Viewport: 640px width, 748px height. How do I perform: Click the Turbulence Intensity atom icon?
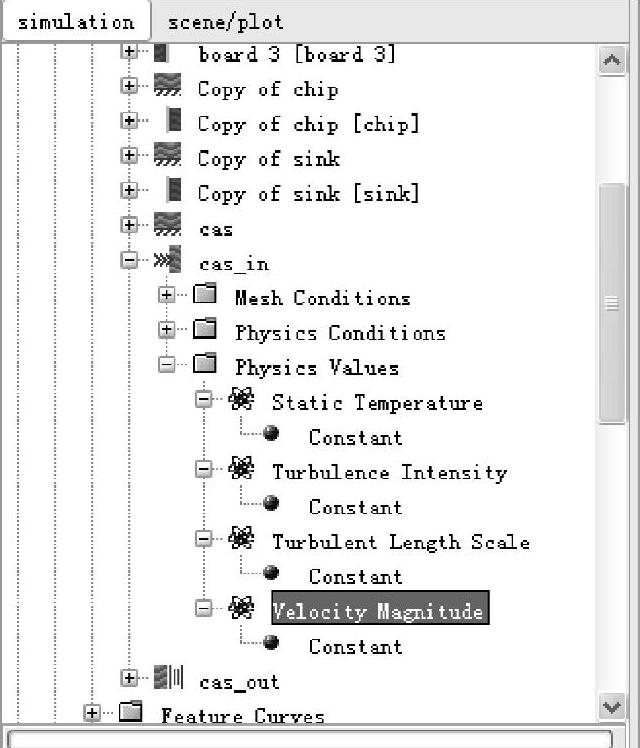pos(241,471)
